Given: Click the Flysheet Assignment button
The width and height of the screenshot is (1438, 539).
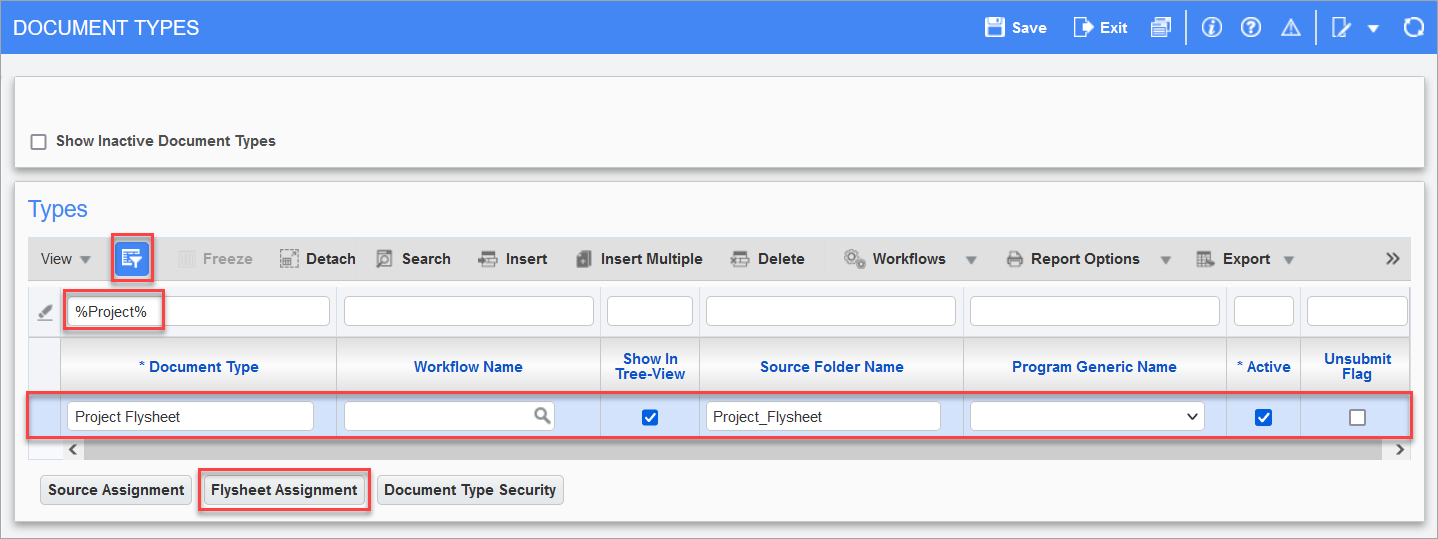Looking at the screenshot, I should click(284, 490).
